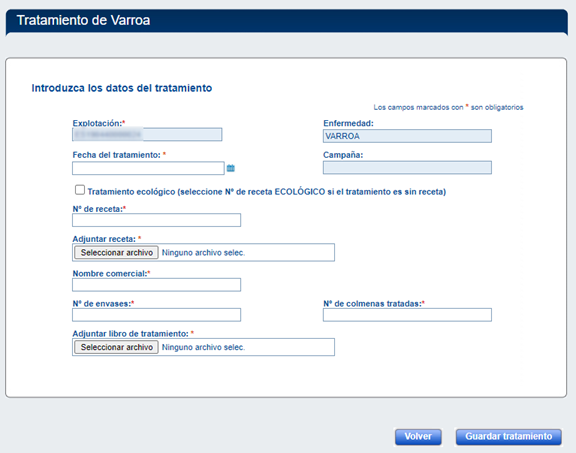
Task: Click the Volver button
Action: pyautogui.click(x=418, y=437)
